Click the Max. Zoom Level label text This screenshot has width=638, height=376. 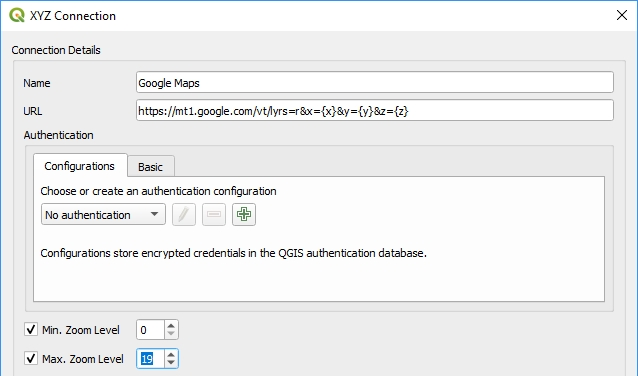(x=83, y=359)
